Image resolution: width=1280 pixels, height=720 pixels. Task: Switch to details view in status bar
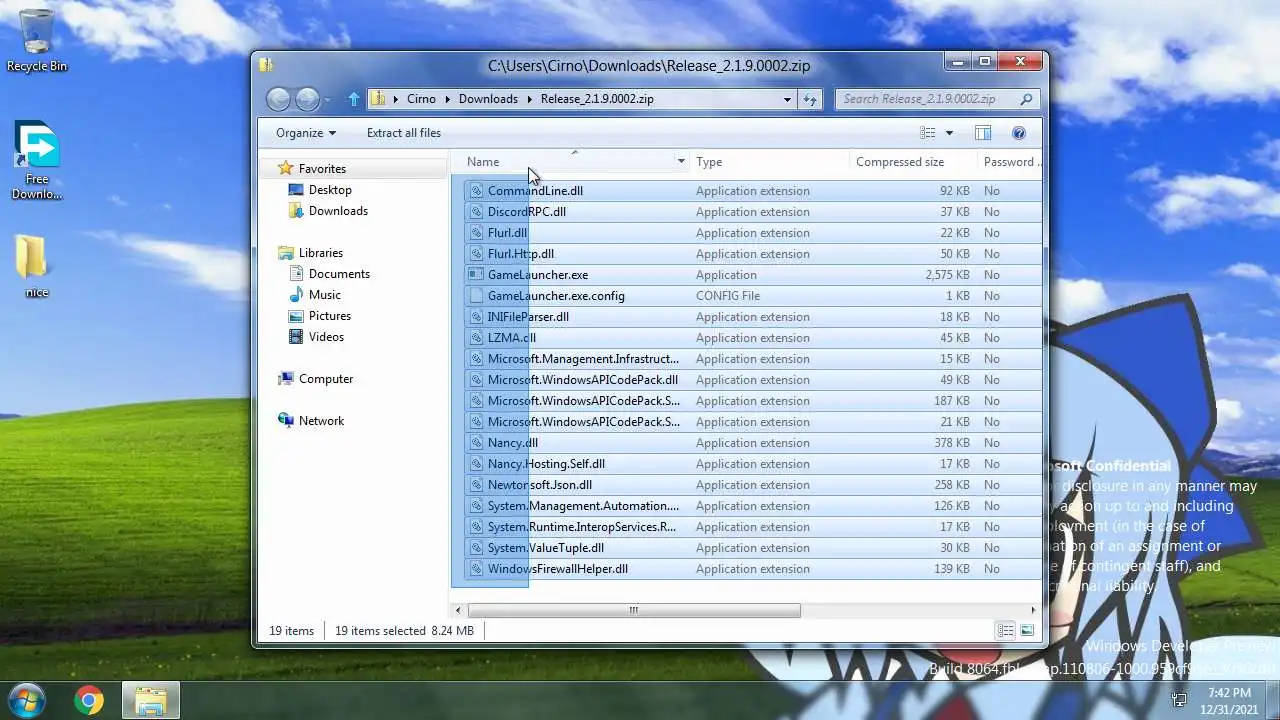point(1005,631)
